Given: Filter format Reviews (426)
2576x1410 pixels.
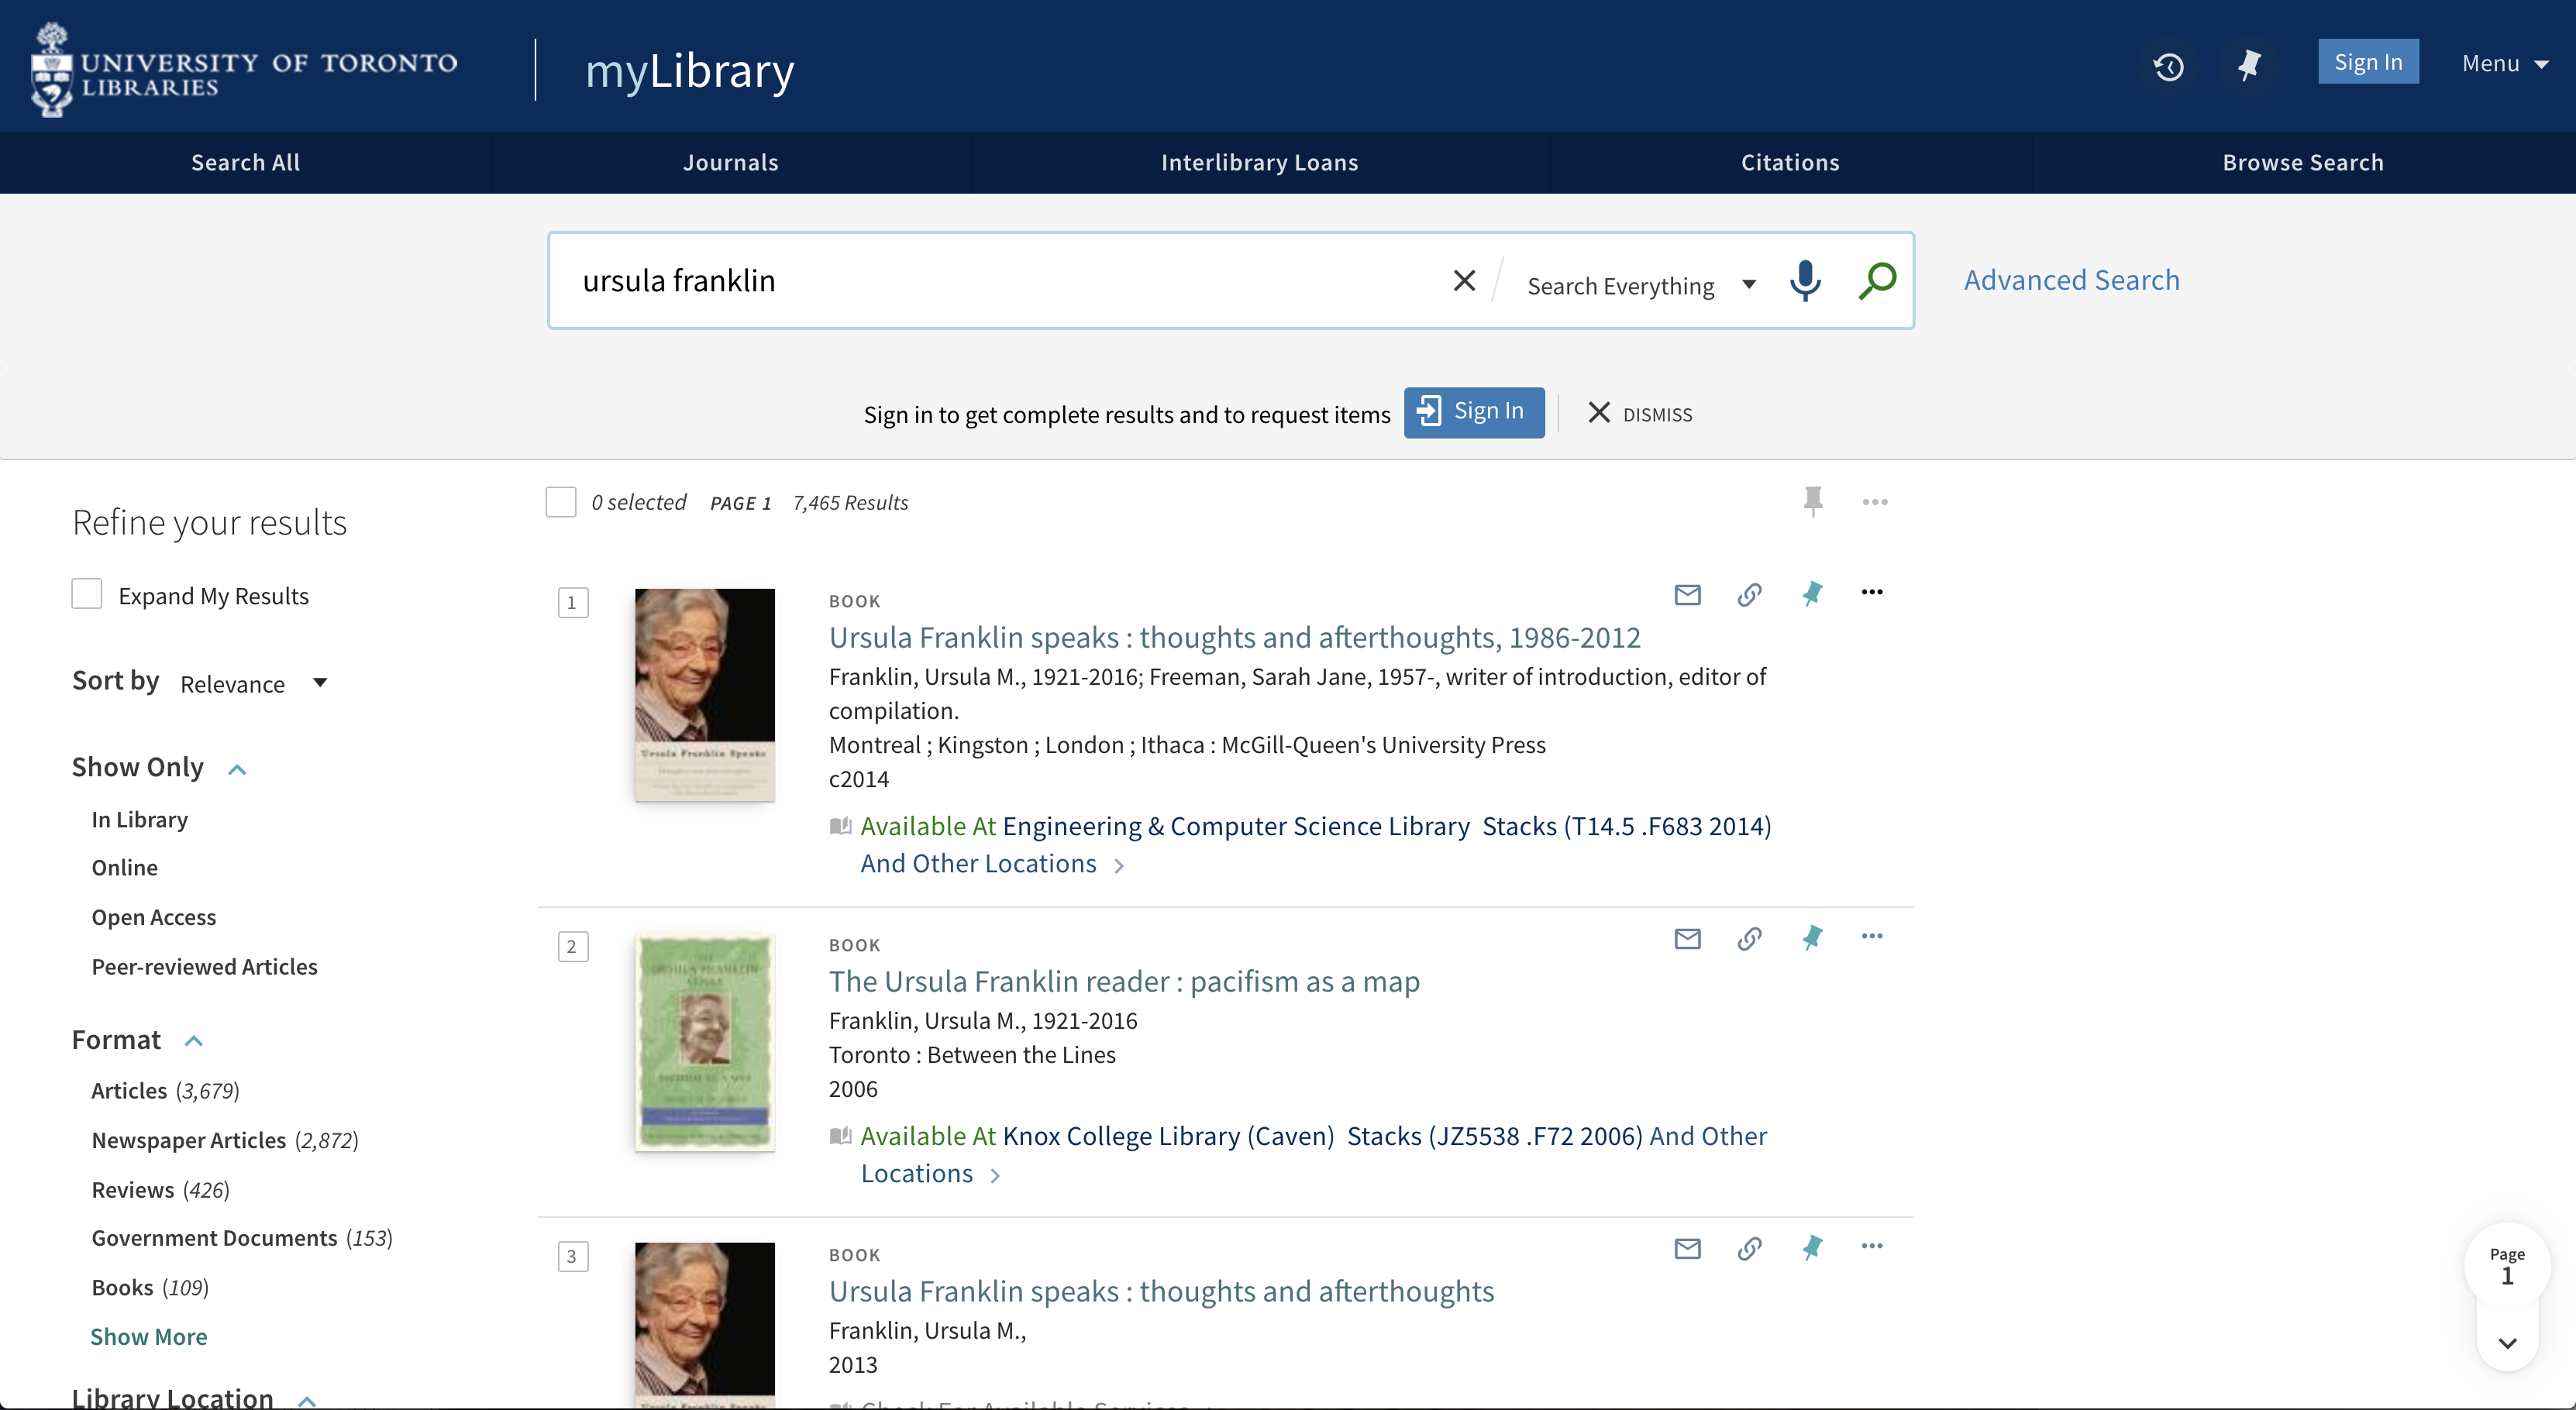Looking at the screenshot, I should point(161,1190).
